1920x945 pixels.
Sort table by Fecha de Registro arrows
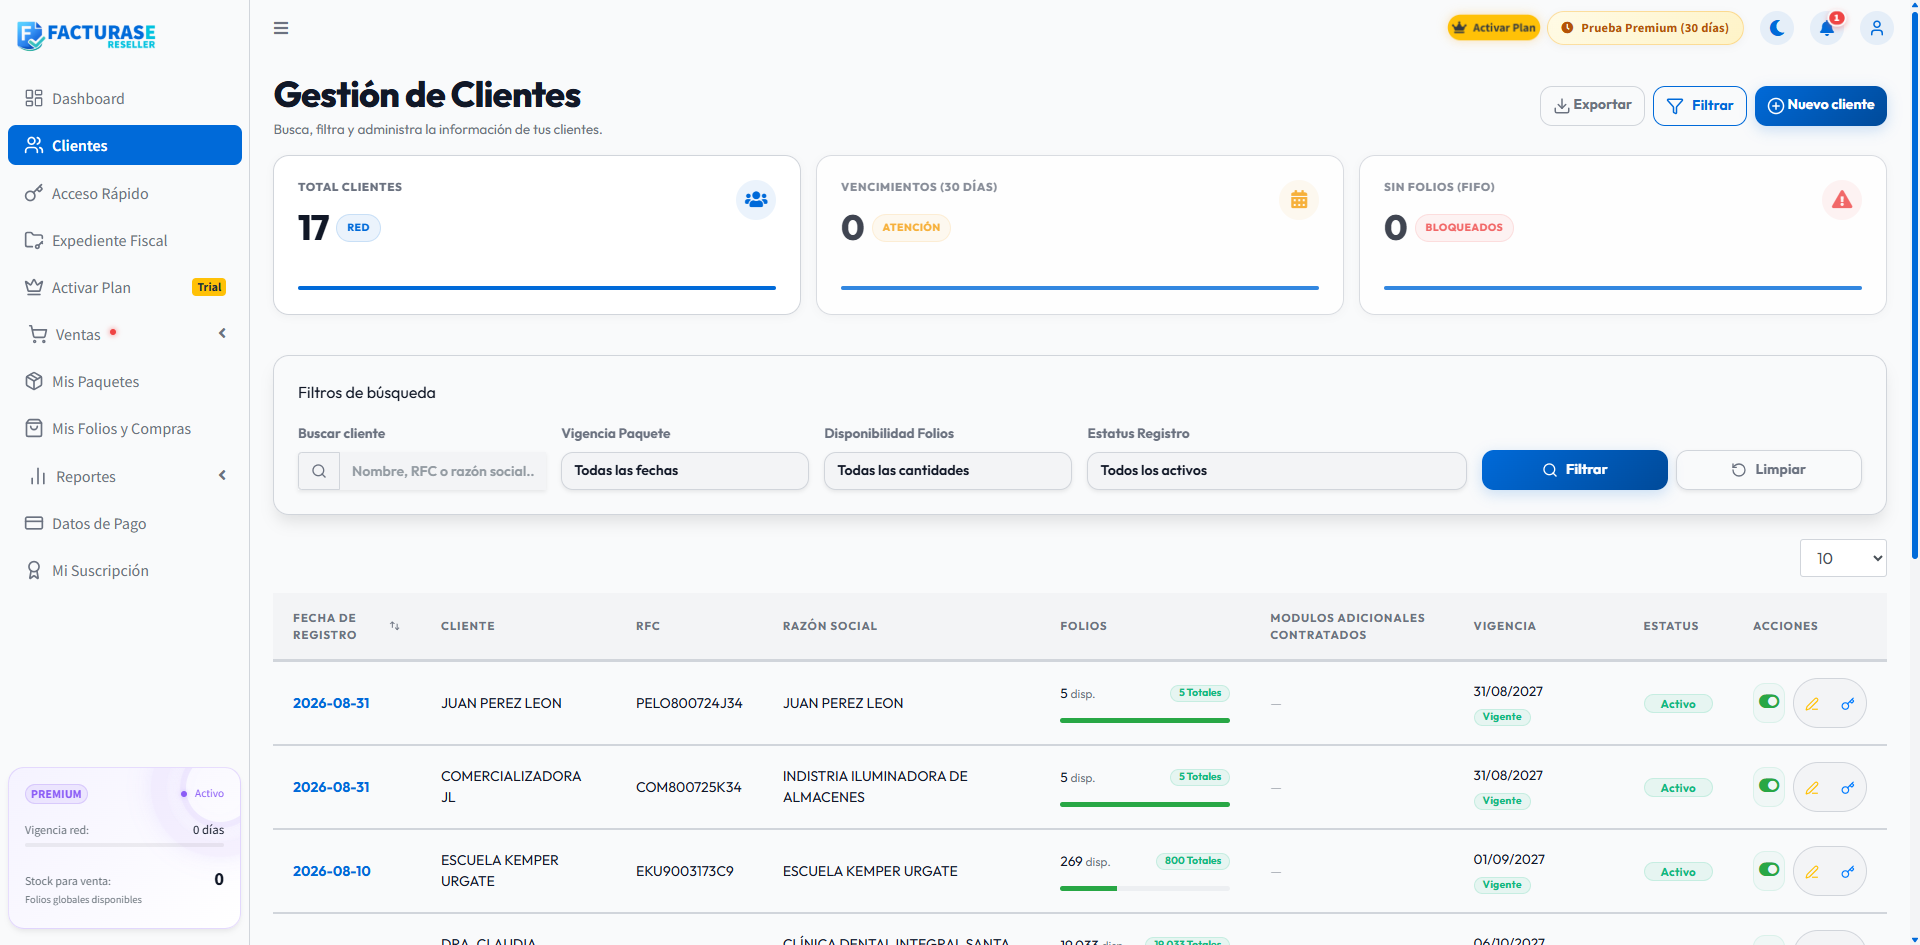(395, 626)
